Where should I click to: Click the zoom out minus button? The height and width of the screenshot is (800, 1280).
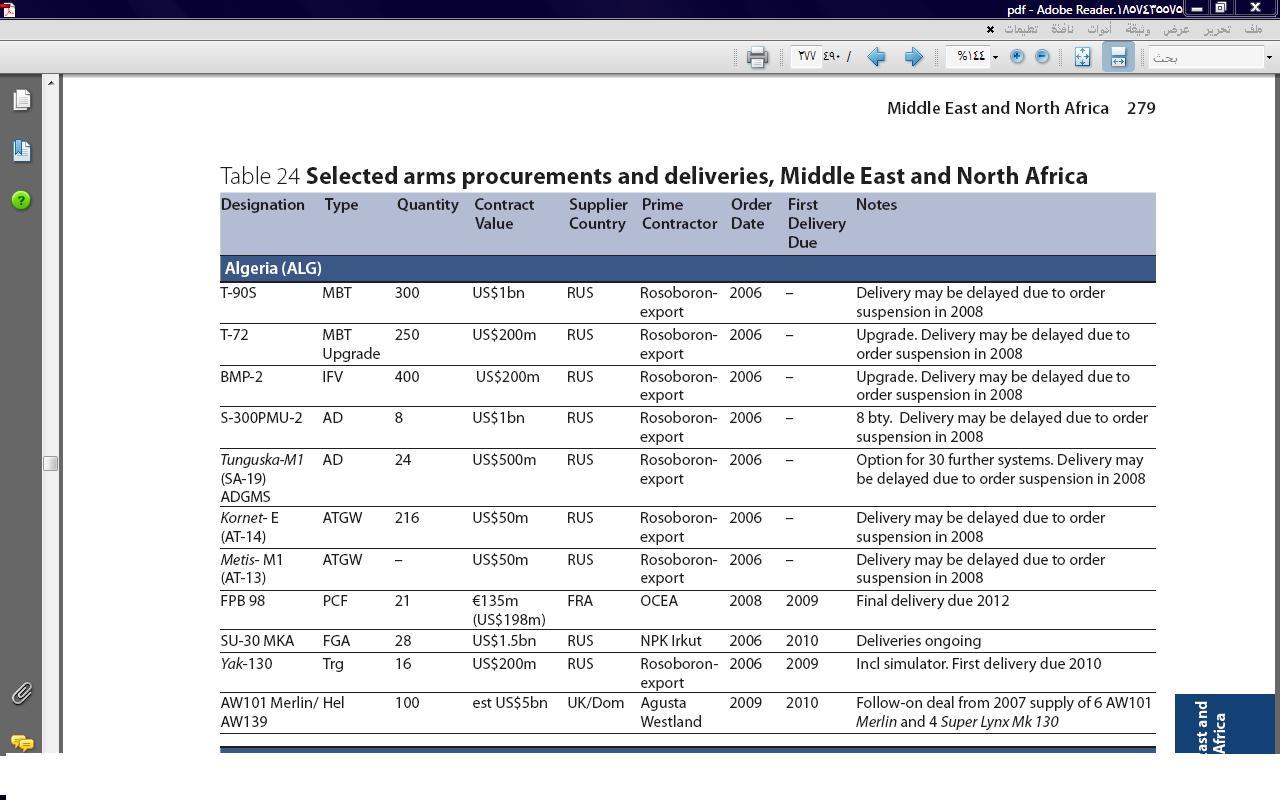1042,57
